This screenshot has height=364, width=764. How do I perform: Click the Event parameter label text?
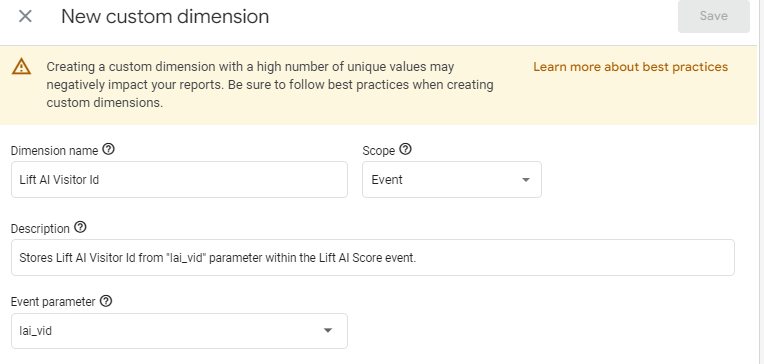point(53,302)
